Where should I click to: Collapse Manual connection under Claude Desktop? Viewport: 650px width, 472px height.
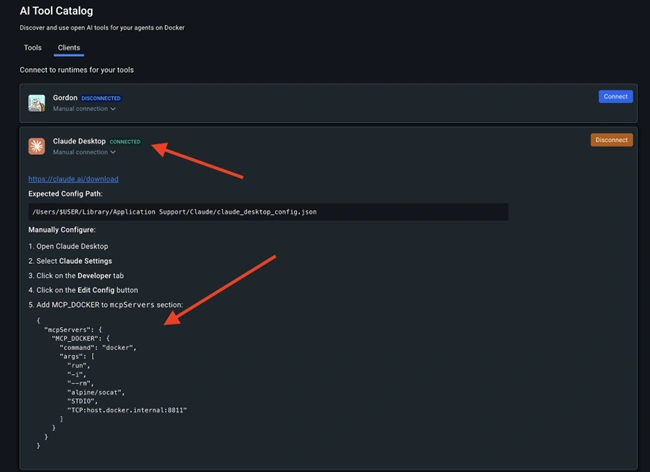point(84,152)
